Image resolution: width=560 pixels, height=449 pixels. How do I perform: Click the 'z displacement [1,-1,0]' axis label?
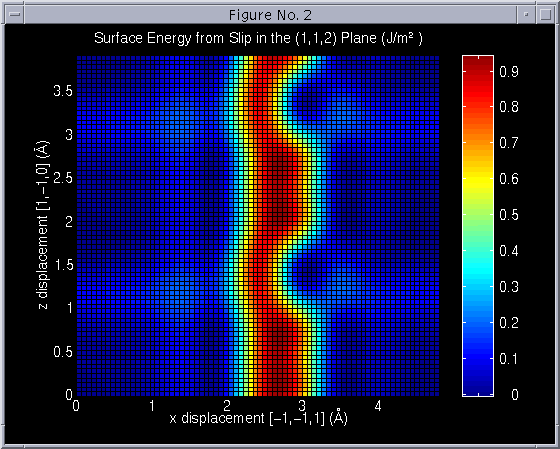[x=44, y=225]
